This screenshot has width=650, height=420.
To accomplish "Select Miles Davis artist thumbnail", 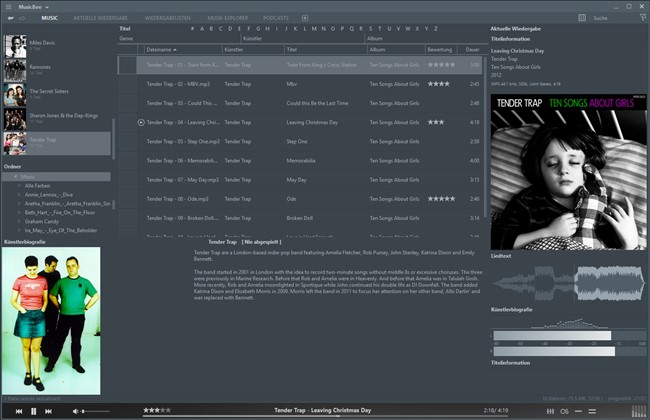I will pyautogui.click(x=15, y=46).
